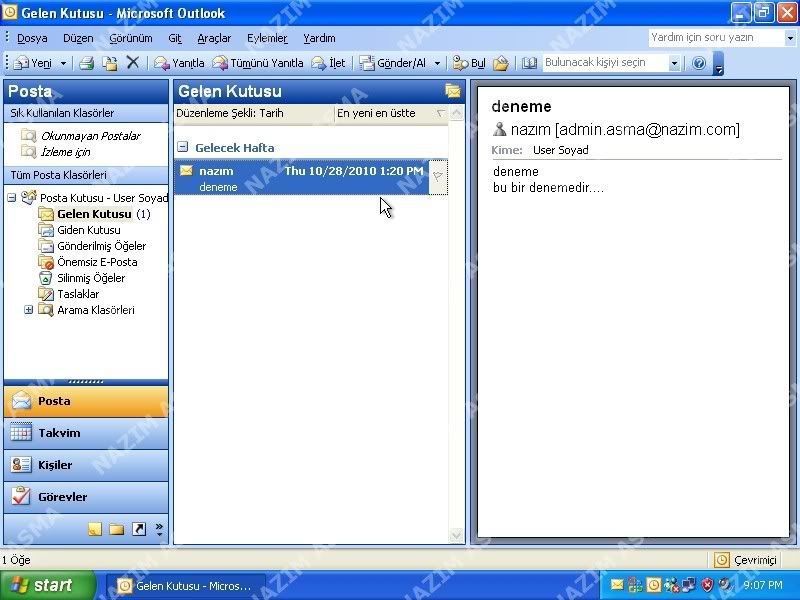Click Gelen Kutusu taskbar button

(x=186, y=586)
